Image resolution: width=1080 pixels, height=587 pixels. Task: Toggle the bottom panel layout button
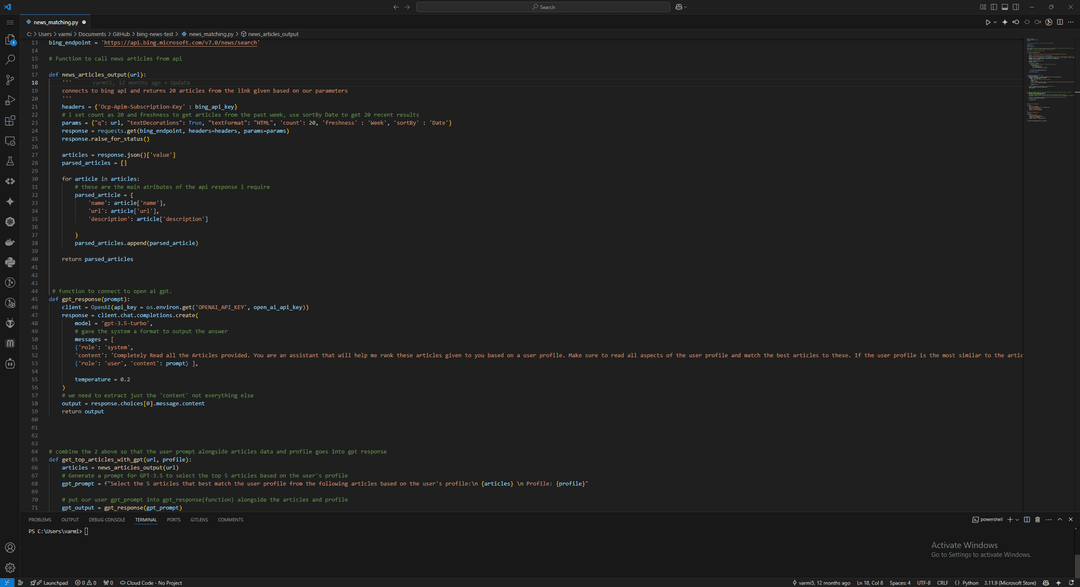click(x=1007, y=7)
